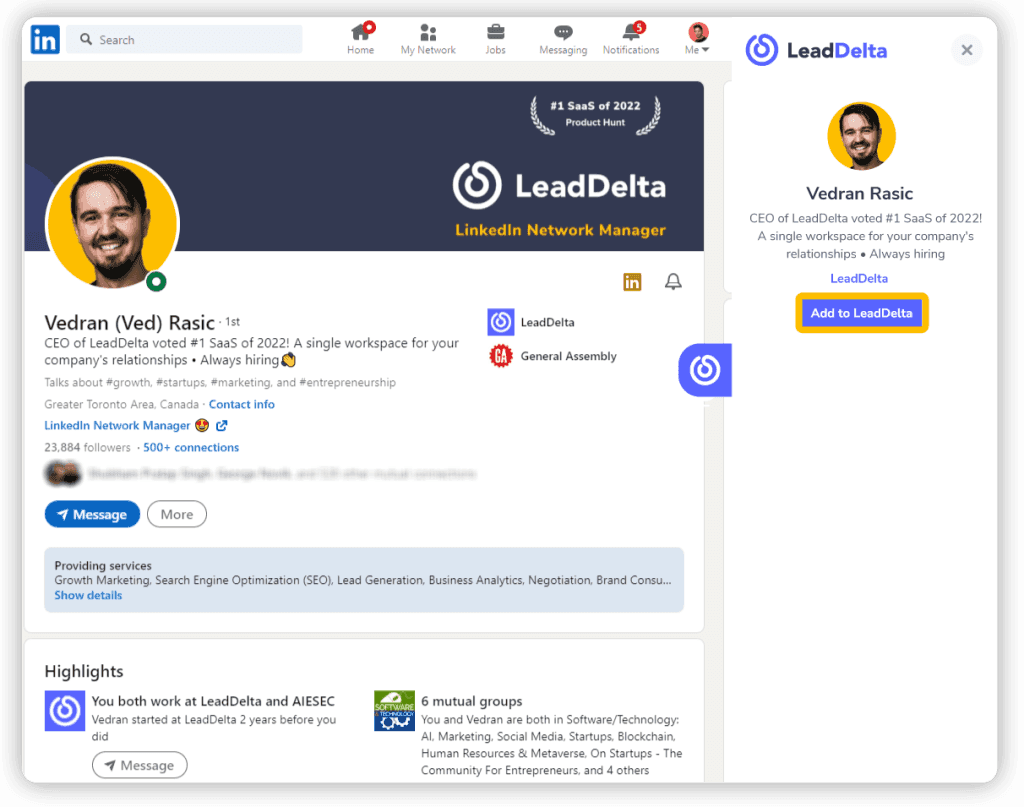Click the 6 mutual groups heading
1024x807 pixels.
[472, 701]
